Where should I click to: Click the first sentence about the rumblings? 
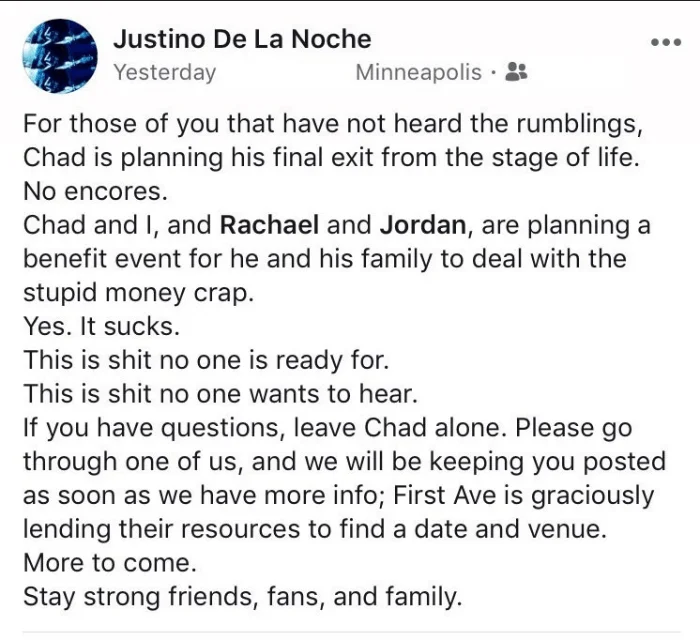pos(333,124)
